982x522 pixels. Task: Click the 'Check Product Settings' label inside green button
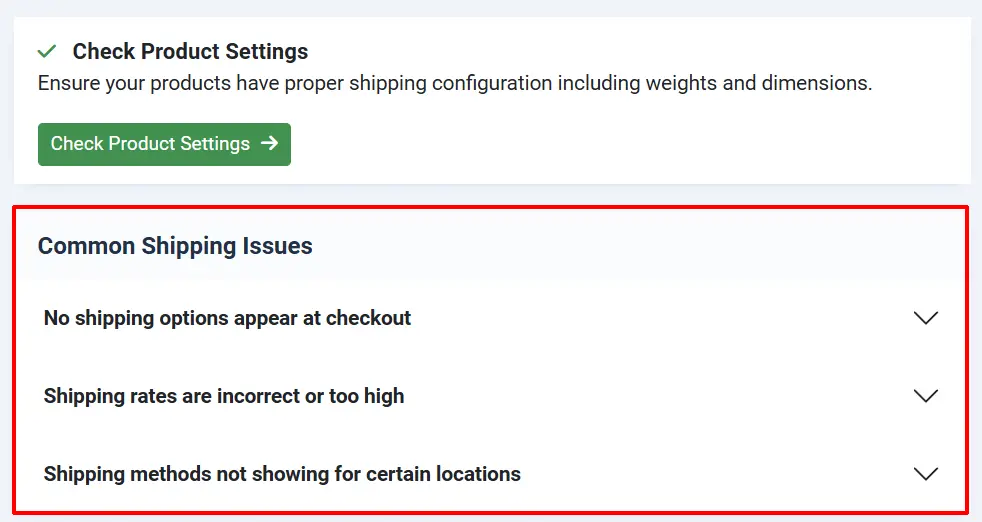(150, 144)
